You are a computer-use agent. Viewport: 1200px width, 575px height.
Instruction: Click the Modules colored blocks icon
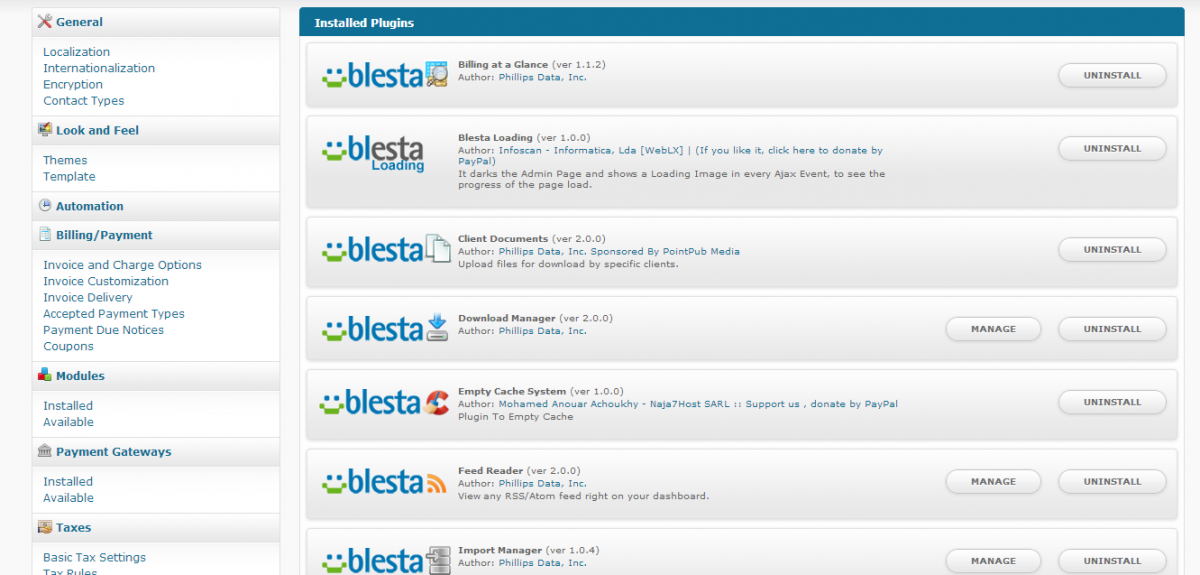(x=44, y=375)
